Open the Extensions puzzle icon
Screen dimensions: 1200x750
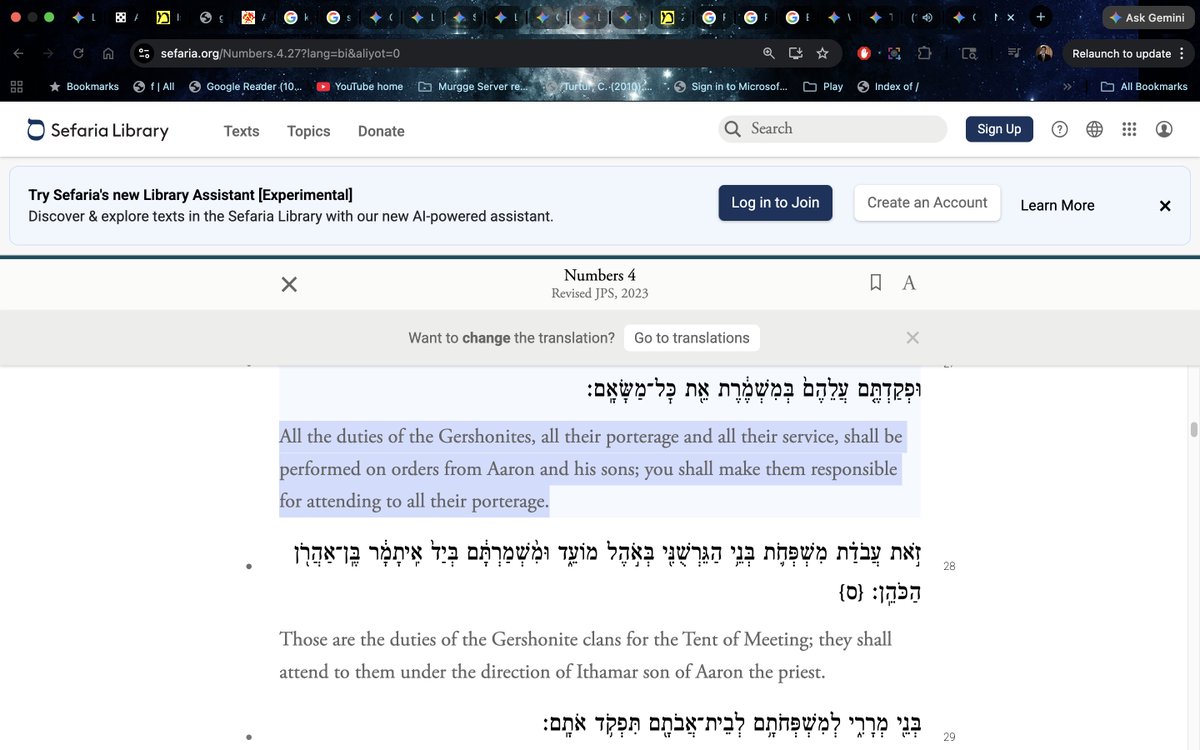924,53
